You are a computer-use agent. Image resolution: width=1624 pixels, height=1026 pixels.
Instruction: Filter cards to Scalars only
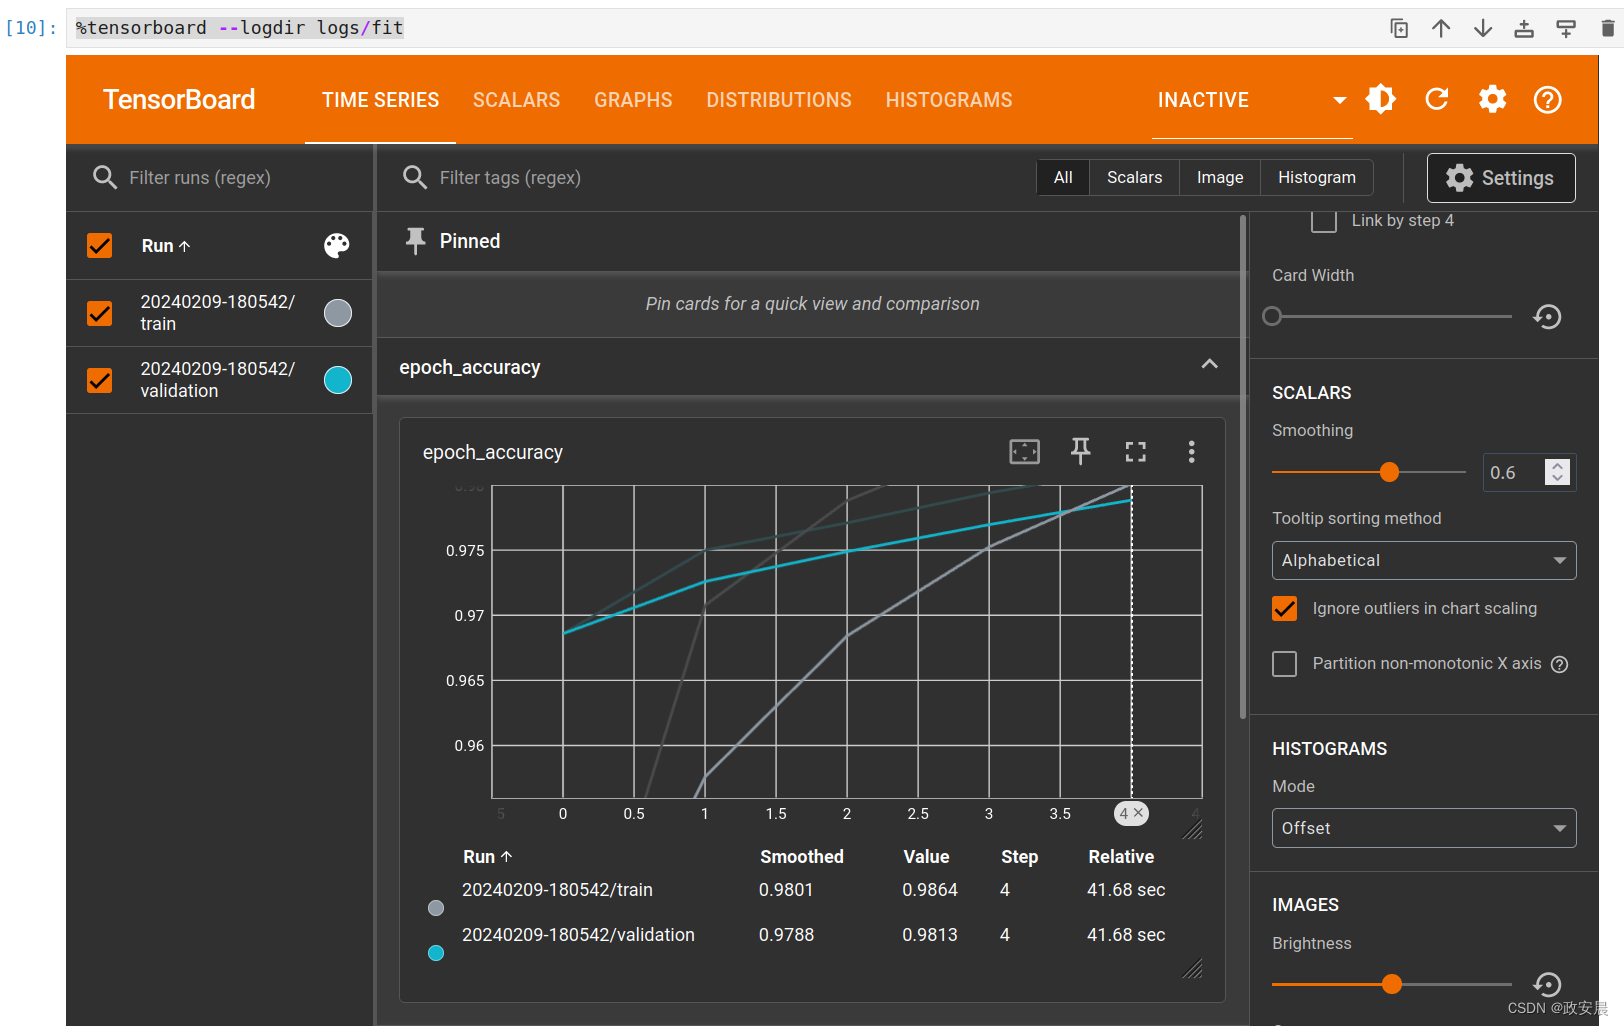[1135, 178]
